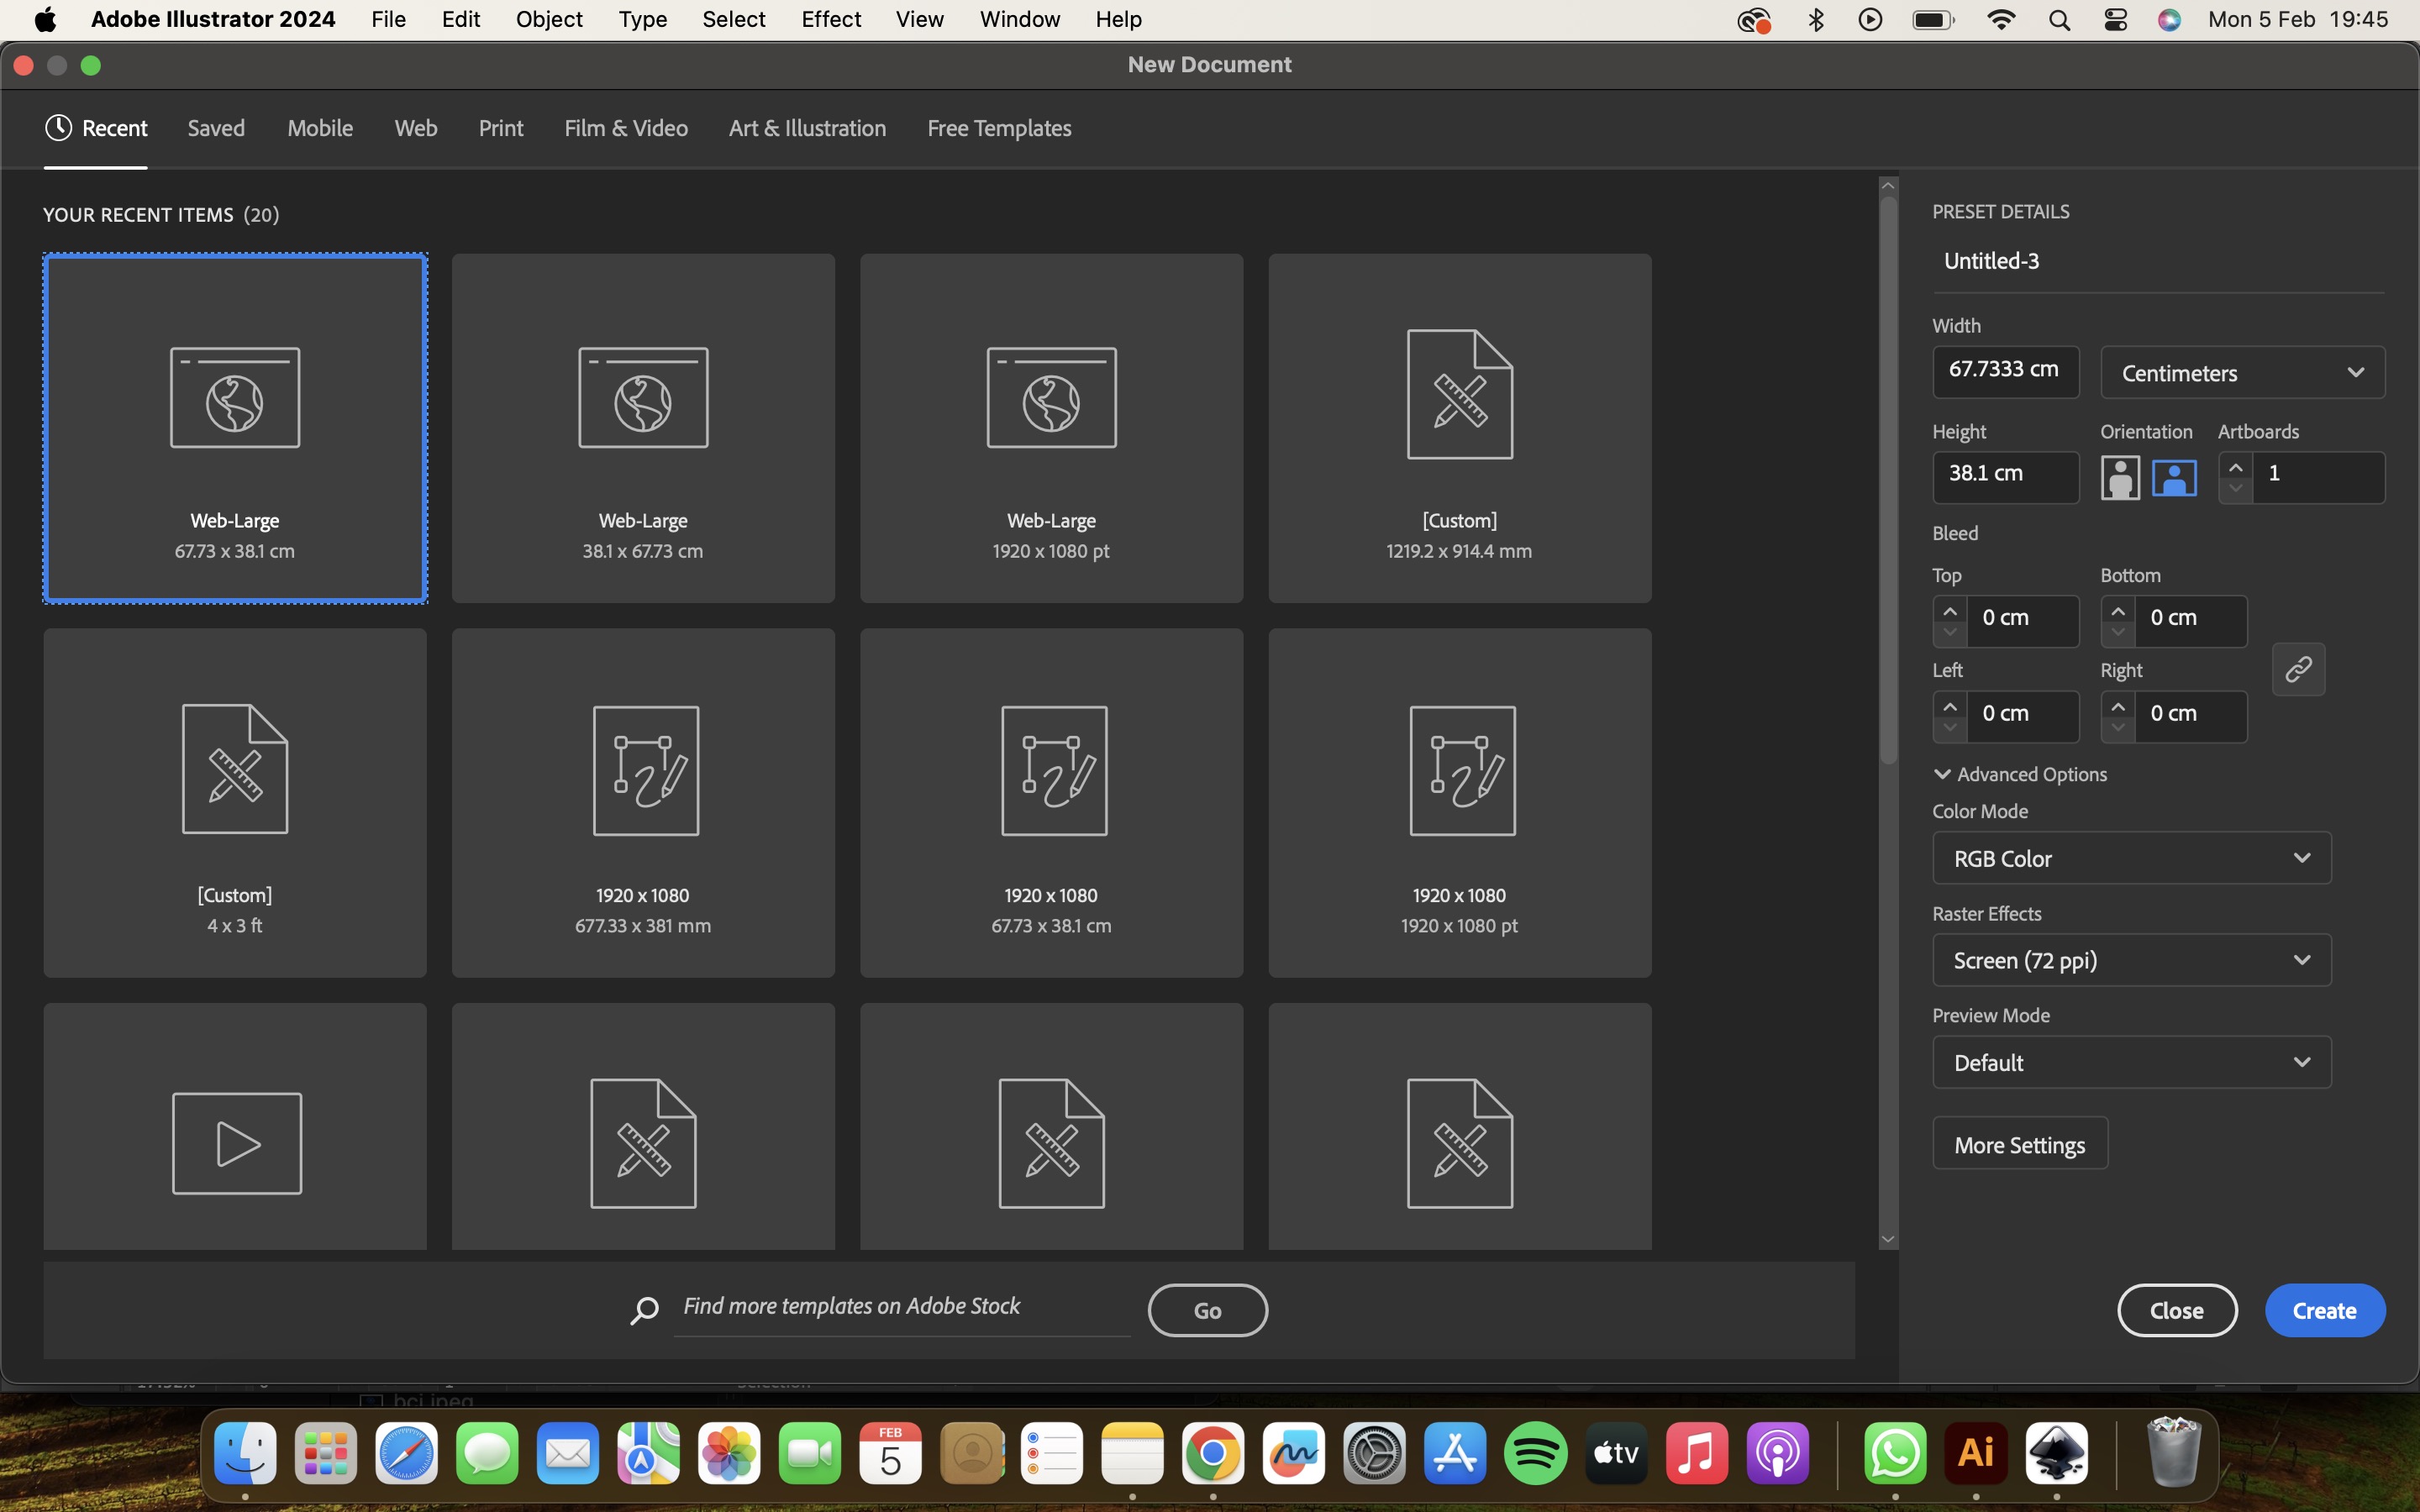Screen dimensions: 2420x1512
Task: Select landscape orientation icon
Action: pyautogui.click(x=2174, y=477)
